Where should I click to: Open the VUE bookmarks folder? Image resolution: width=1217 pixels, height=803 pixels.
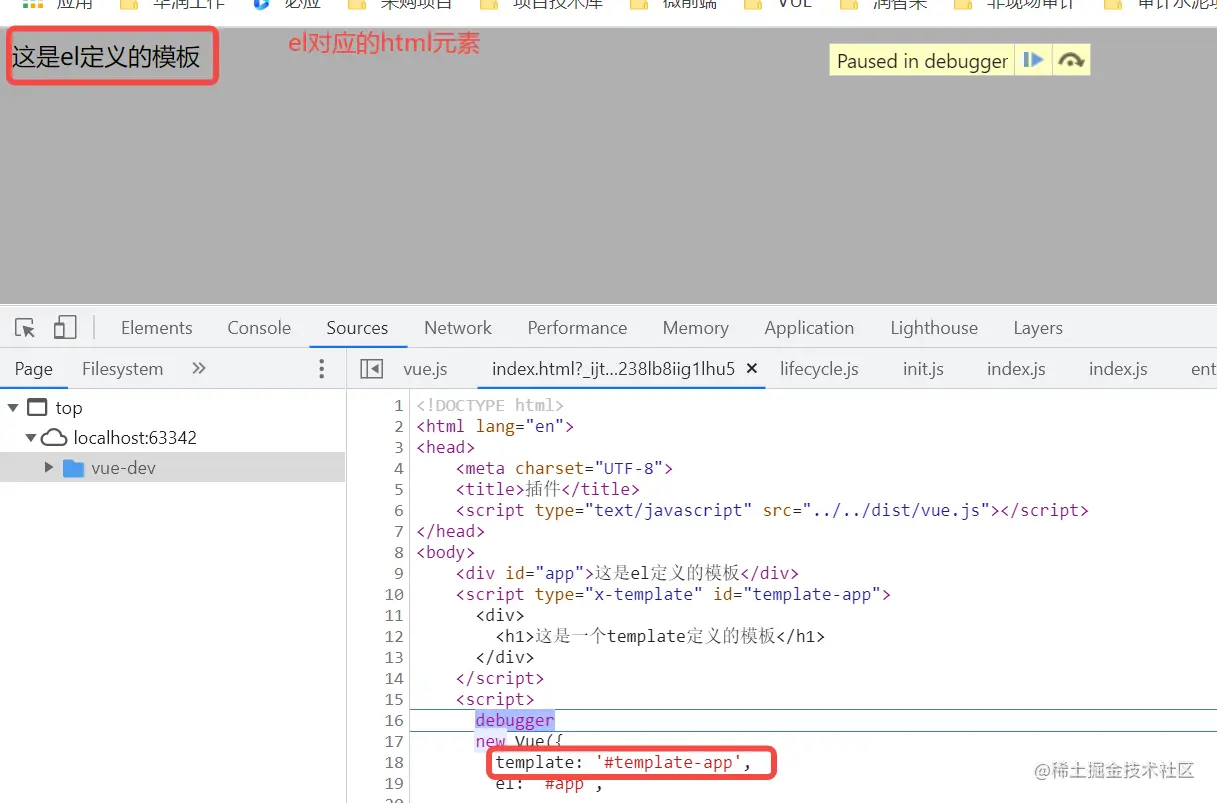(x=780, y=4)
